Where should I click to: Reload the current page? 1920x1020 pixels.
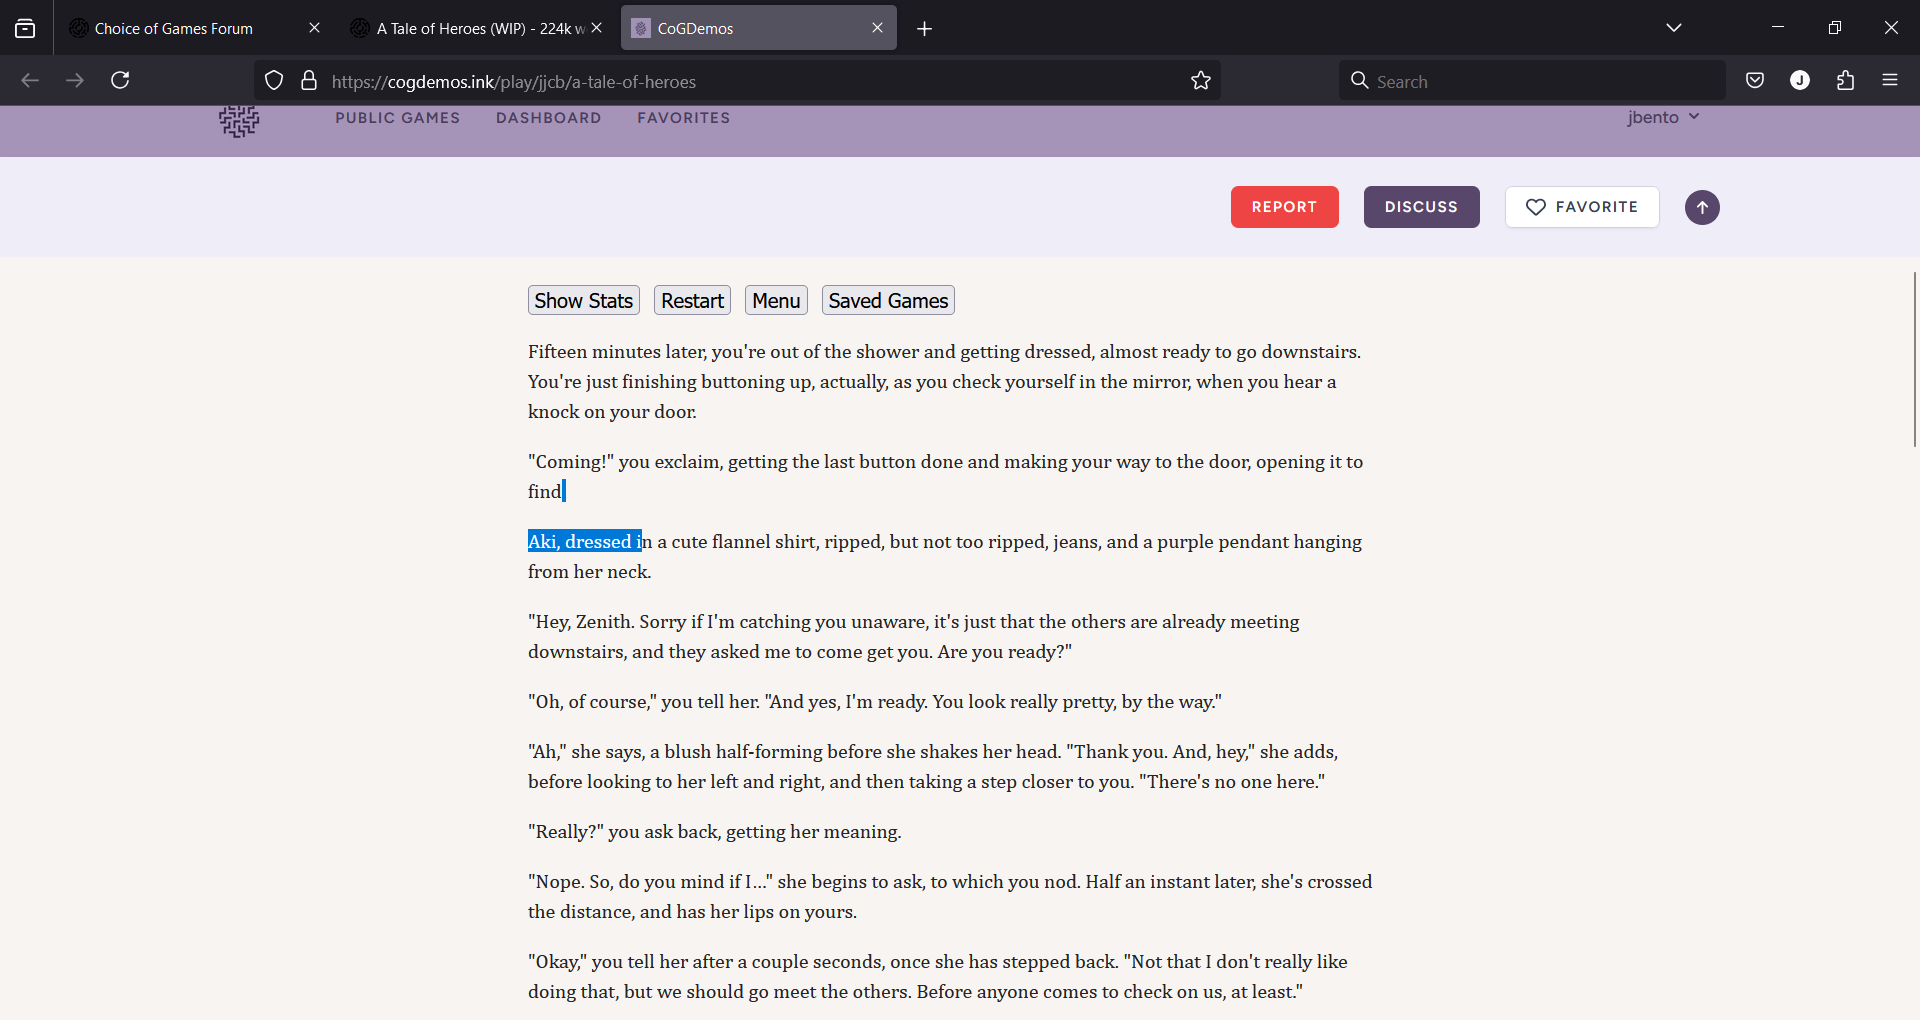(120, 80)
